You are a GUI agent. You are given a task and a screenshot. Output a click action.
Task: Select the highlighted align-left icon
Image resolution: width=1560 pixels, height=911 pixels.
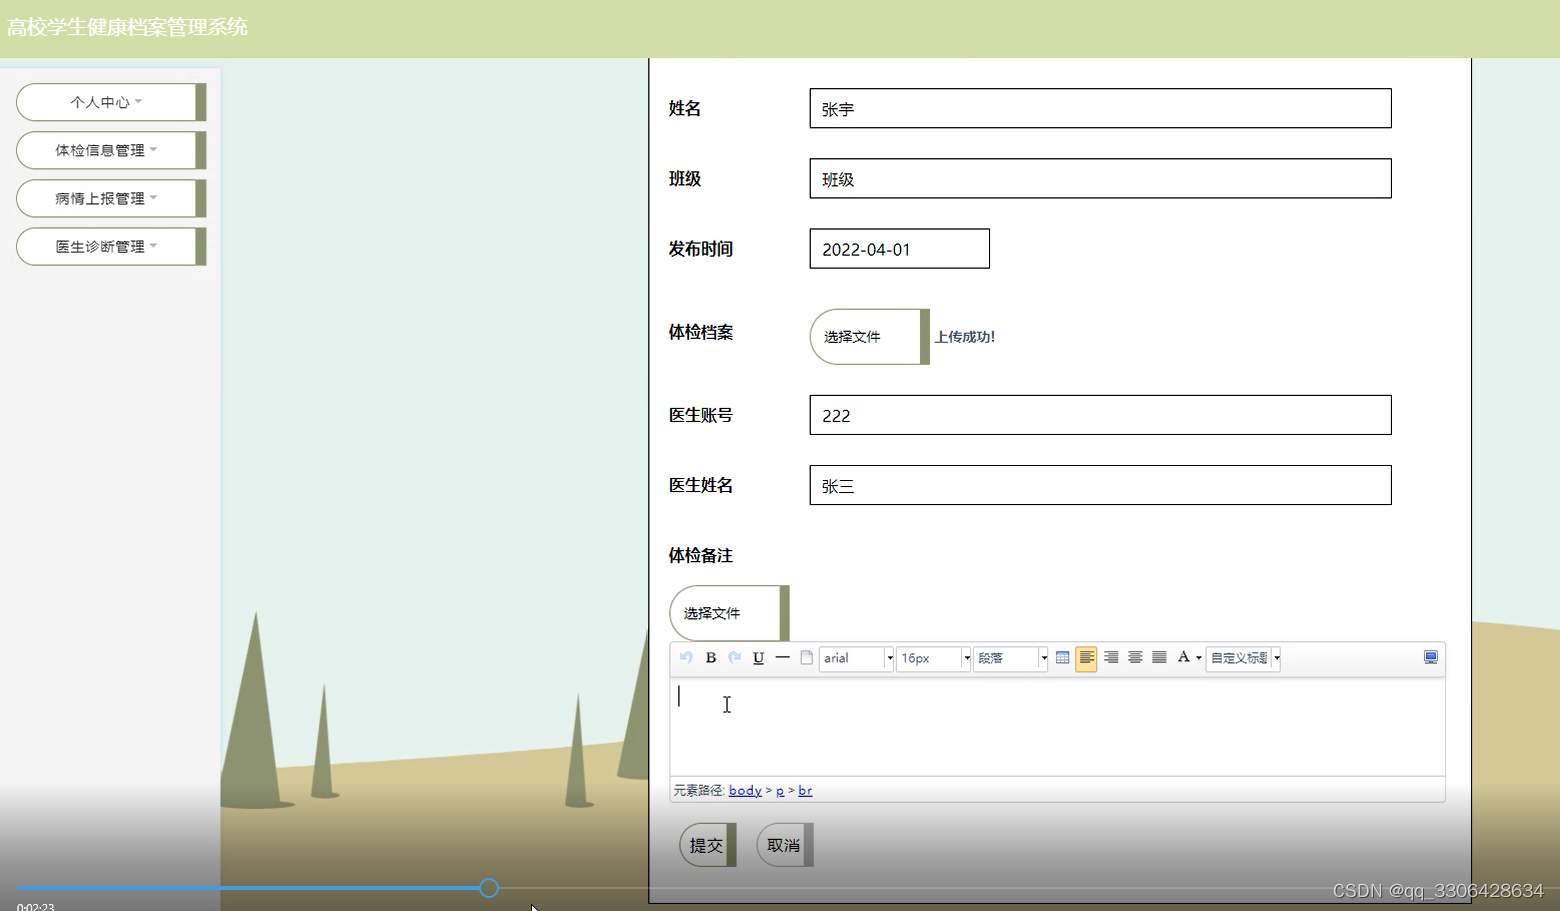pyautogui.click(x=1086, y=658)
